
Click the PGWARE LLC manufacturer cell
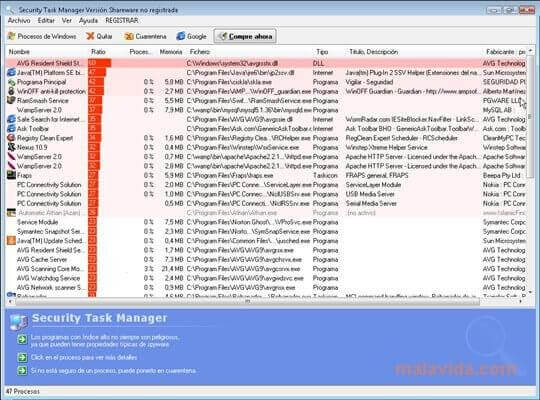(503, 101)
